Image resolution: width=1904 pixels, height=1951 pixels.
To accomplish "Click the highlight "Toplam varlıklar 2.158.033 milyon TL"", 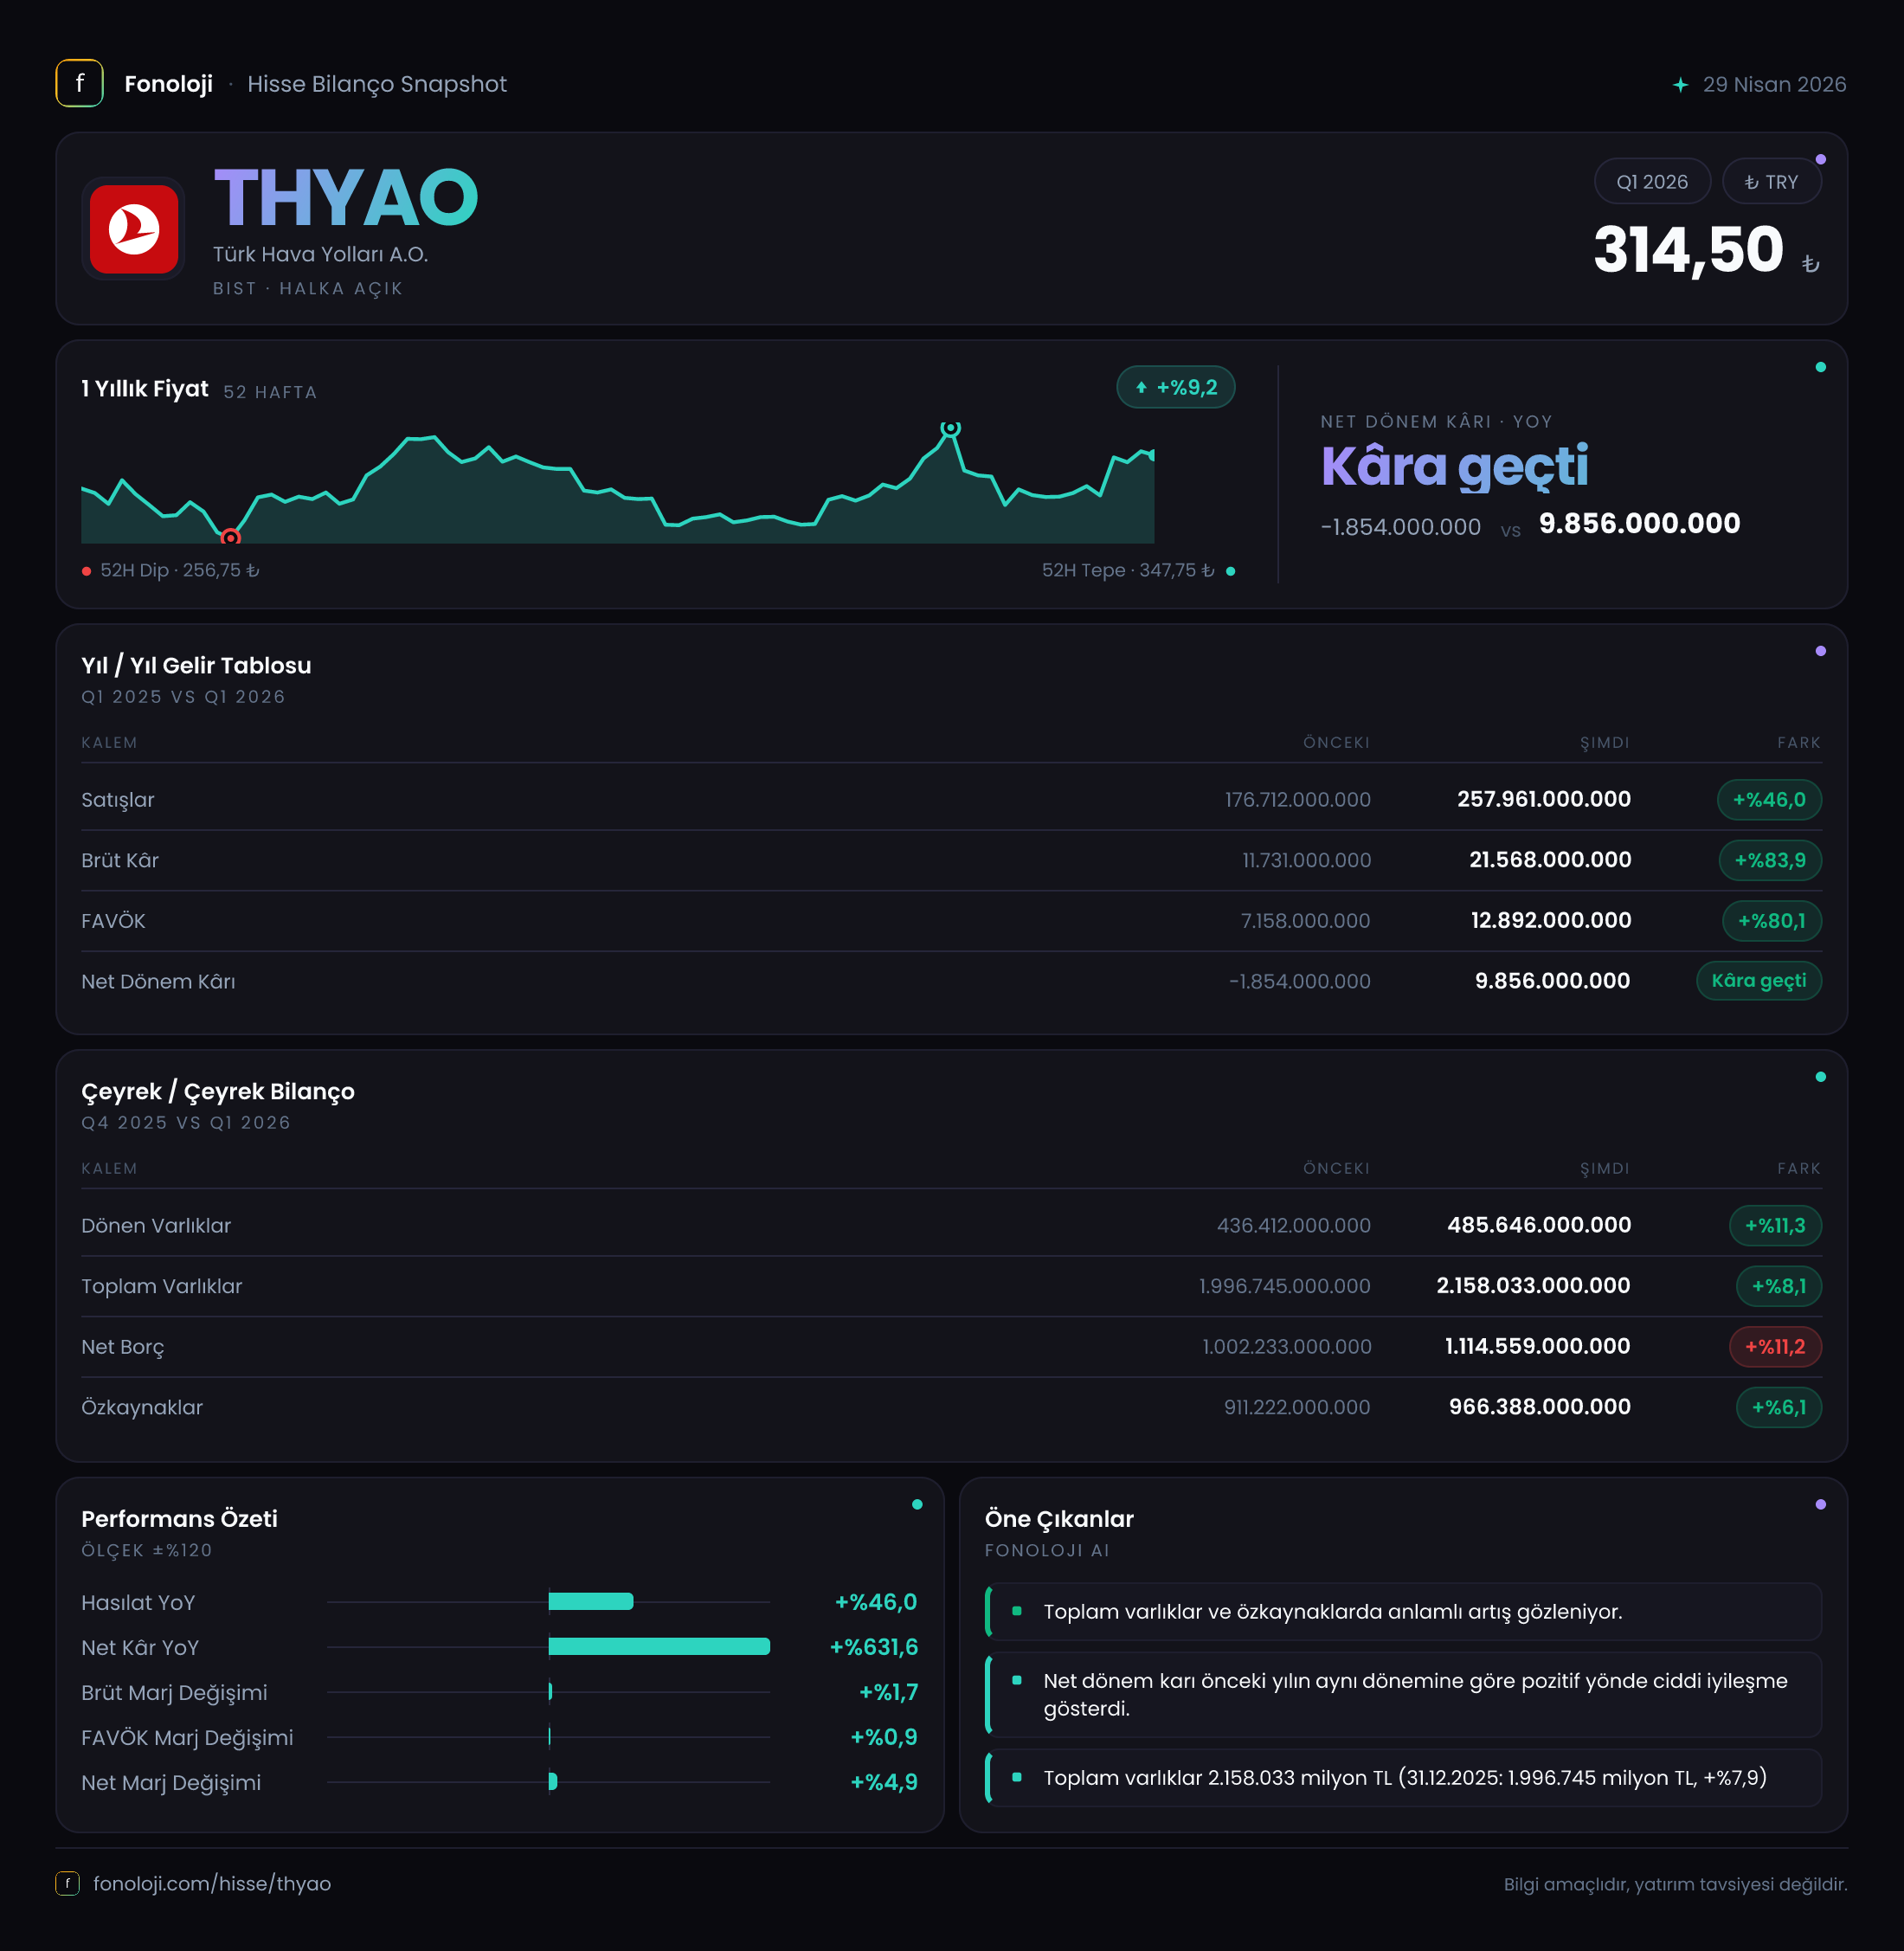I will coord(1403,1777).
